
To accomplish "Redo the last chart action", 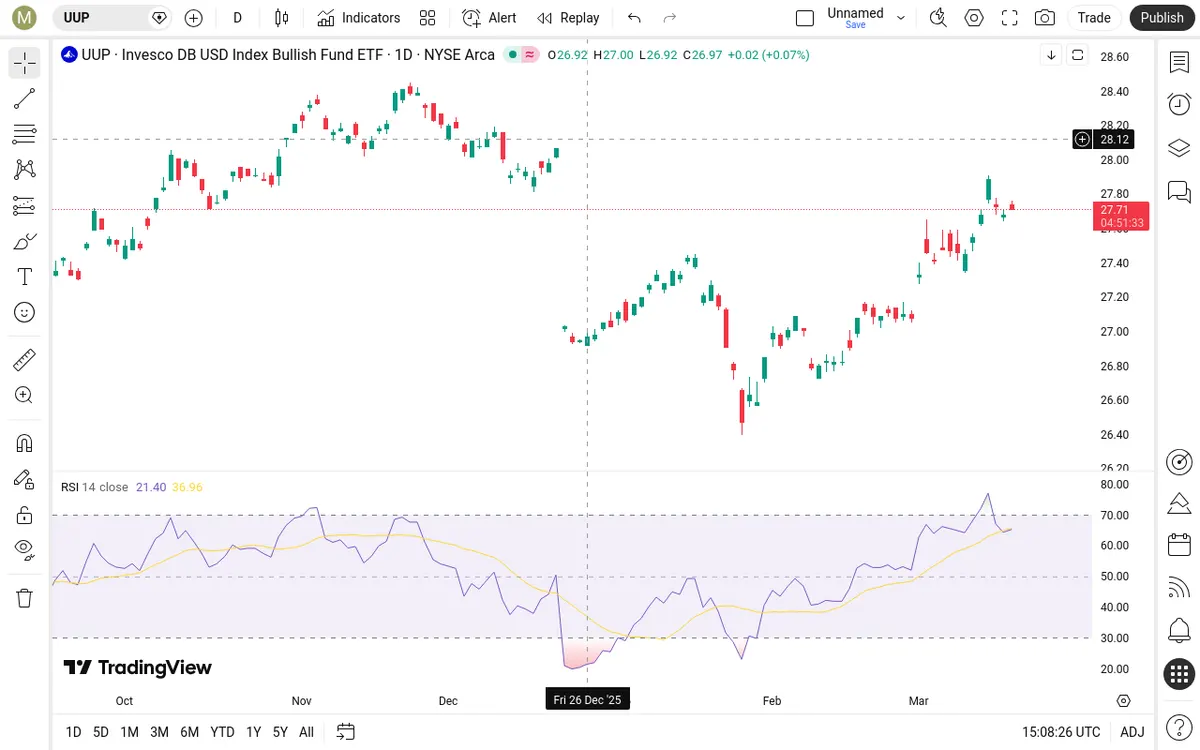I will 670,18.
